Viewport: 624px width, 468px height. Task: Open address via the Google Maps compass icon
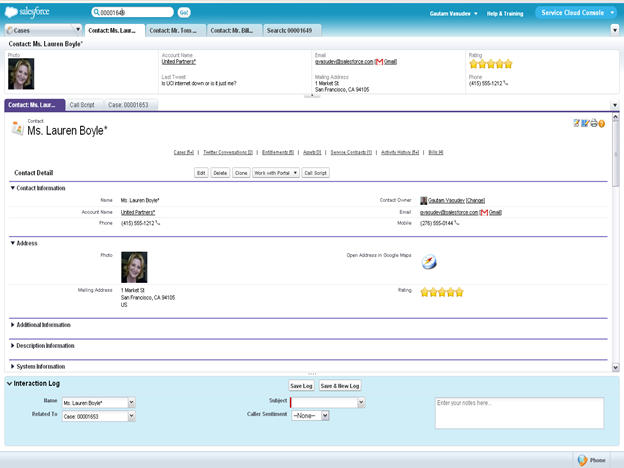pyautogui.click(x=429, y=262)
